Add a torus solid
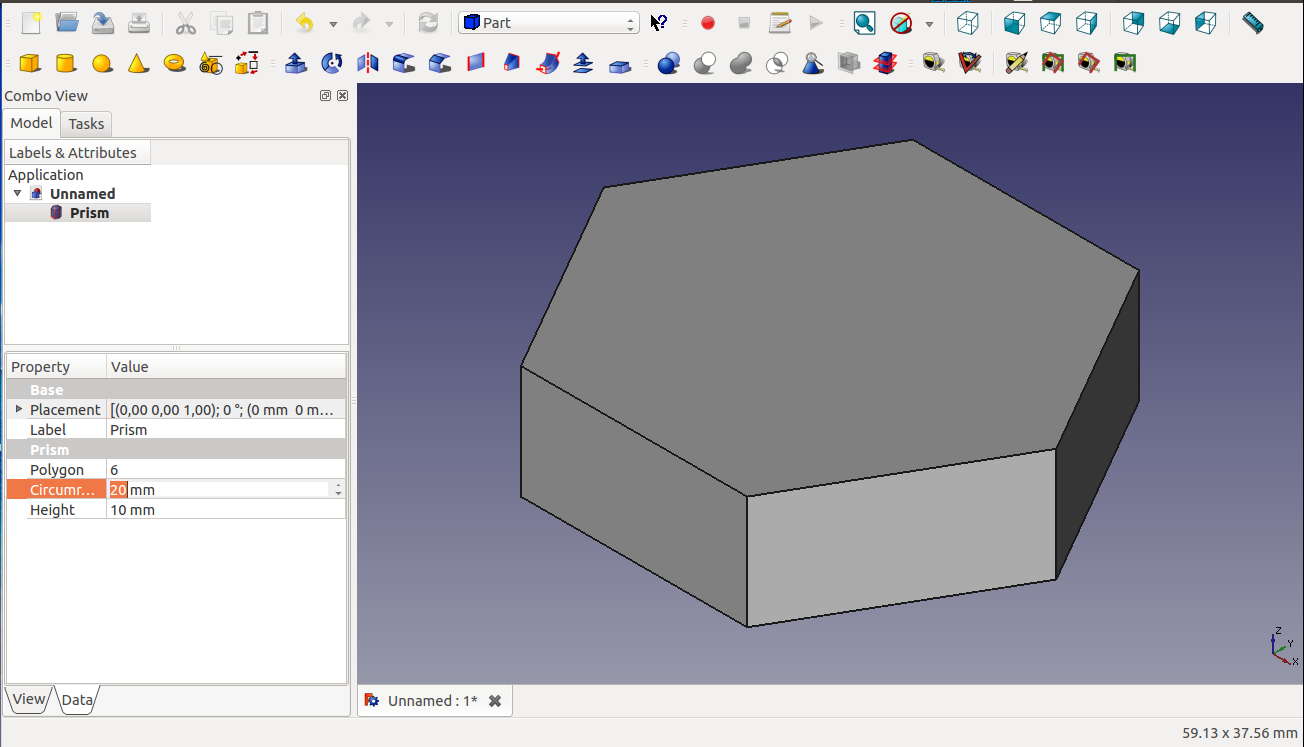This screenshot has height=747, width=1304. (x=175, y=64)
